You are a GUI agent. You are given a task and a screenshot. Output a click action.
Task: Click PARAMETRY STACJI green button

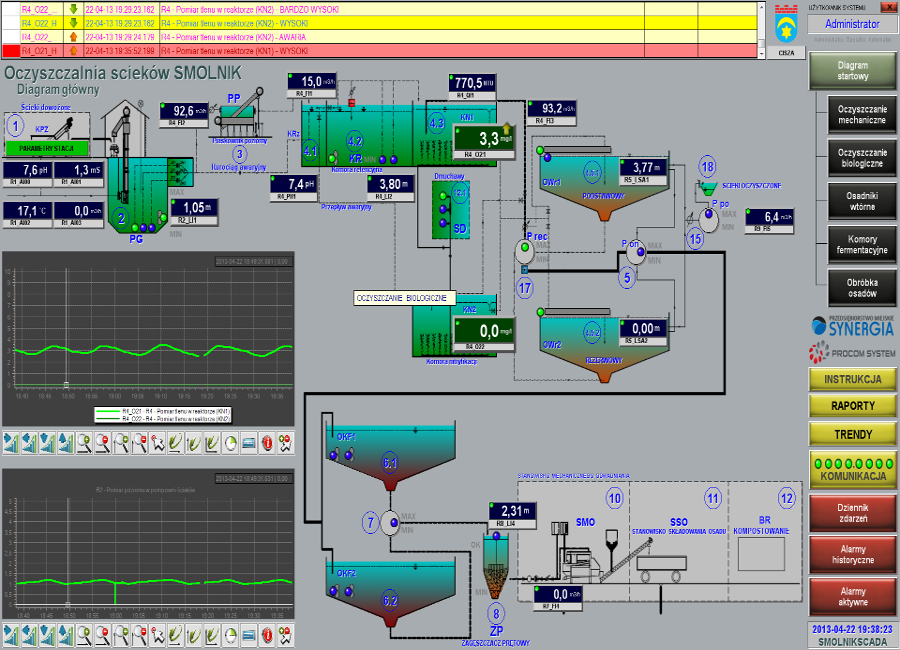tap(46, 148)
